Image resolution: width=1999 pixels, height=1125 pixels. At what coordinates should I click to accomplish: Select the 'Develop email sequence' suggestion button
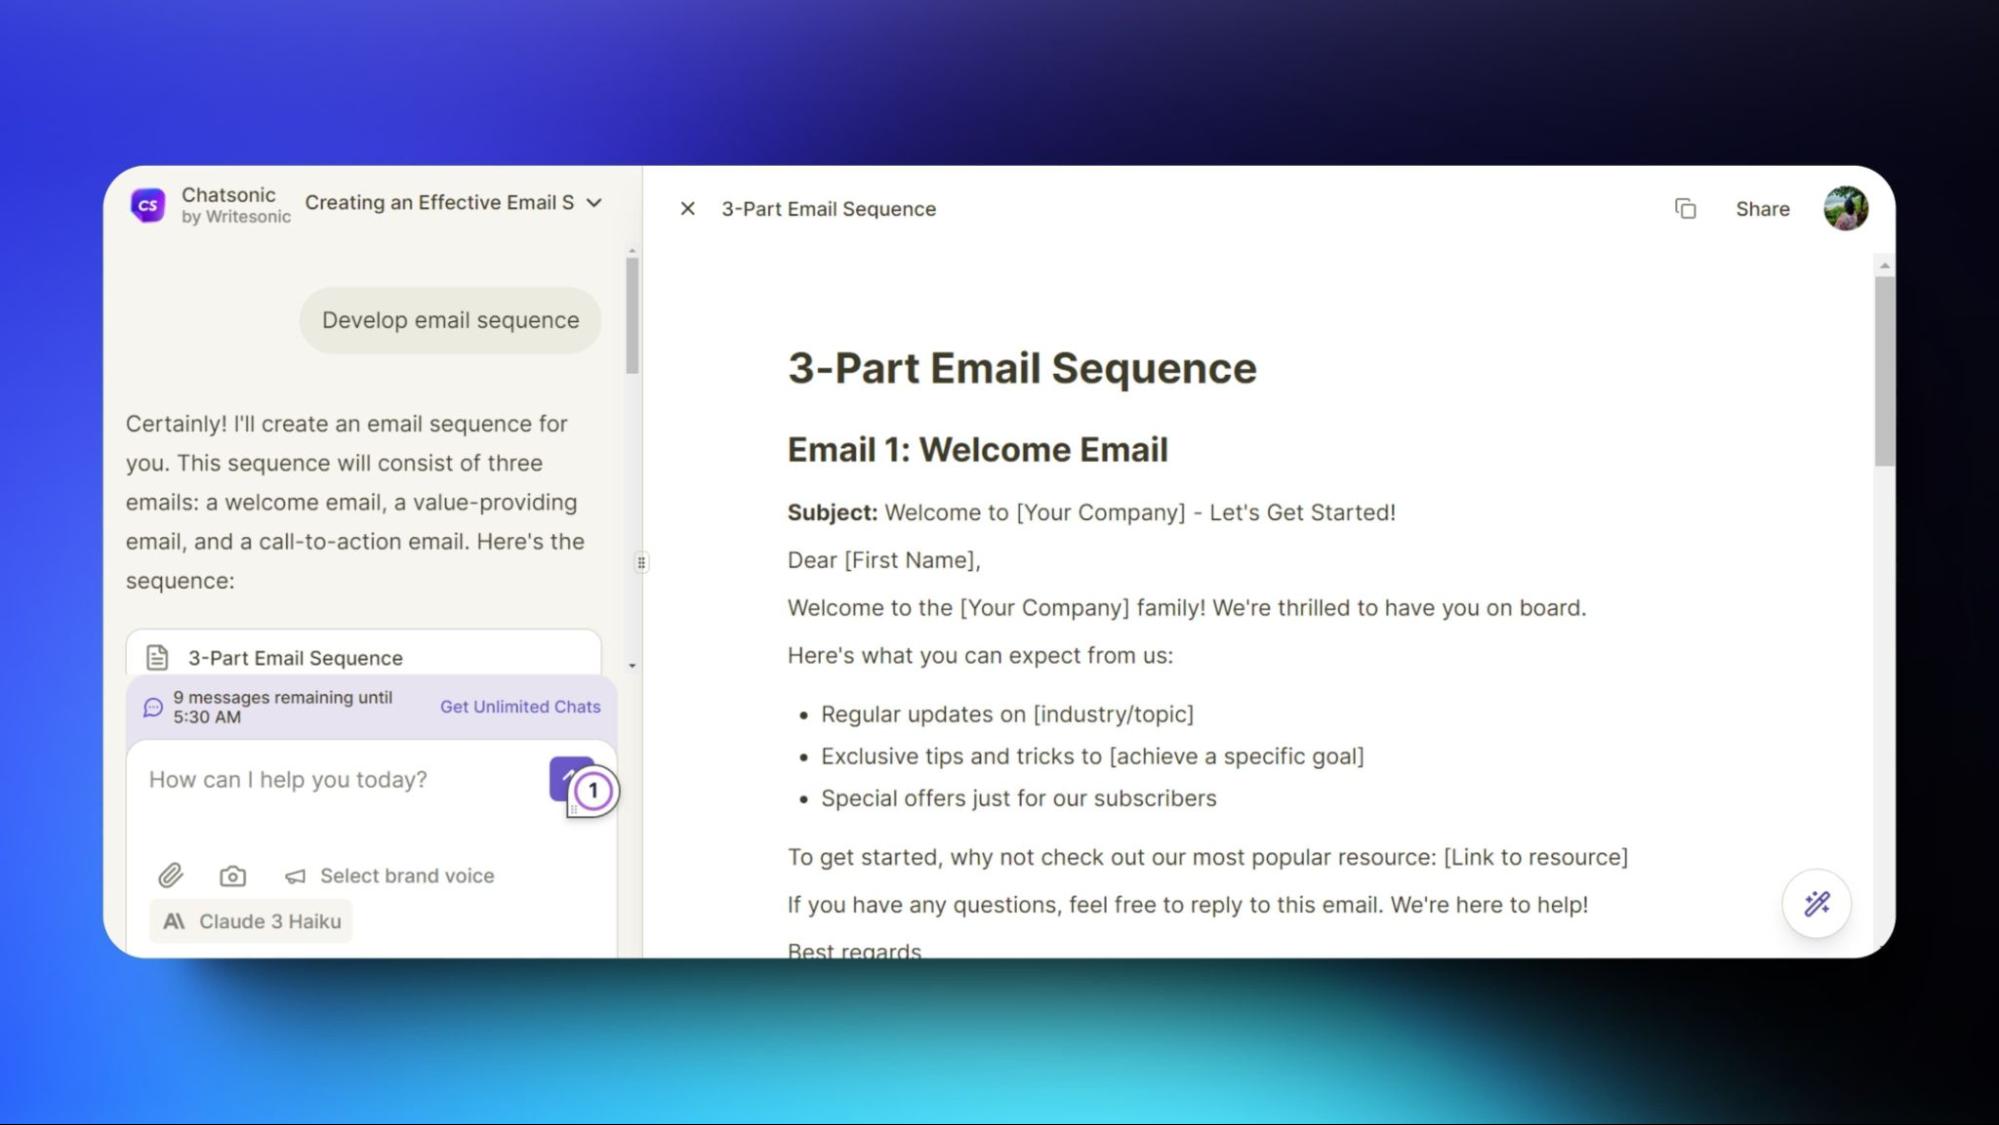click(x=449, y=319)
